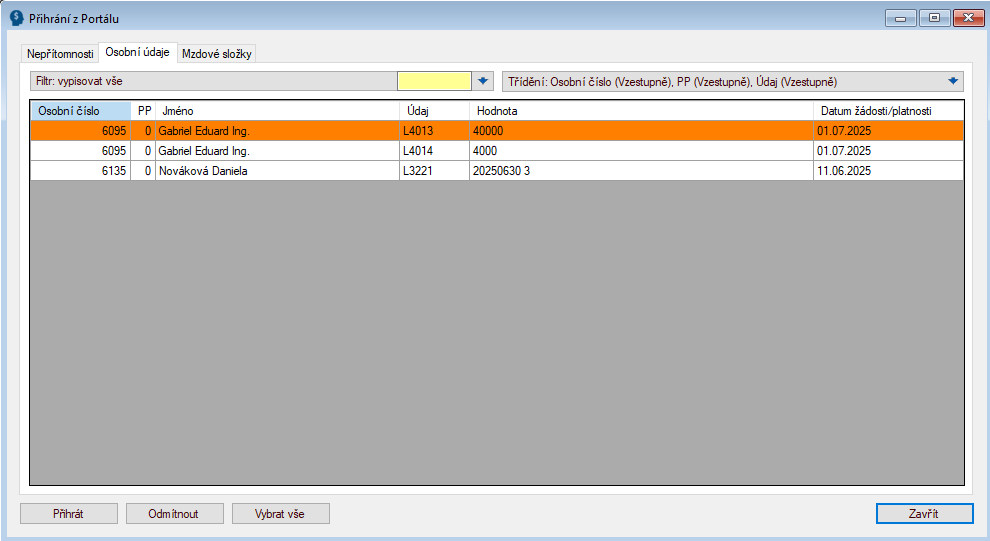Click the Datum žádosti/platnosti column header
This screenshot has height=541, width=990.
888,110
